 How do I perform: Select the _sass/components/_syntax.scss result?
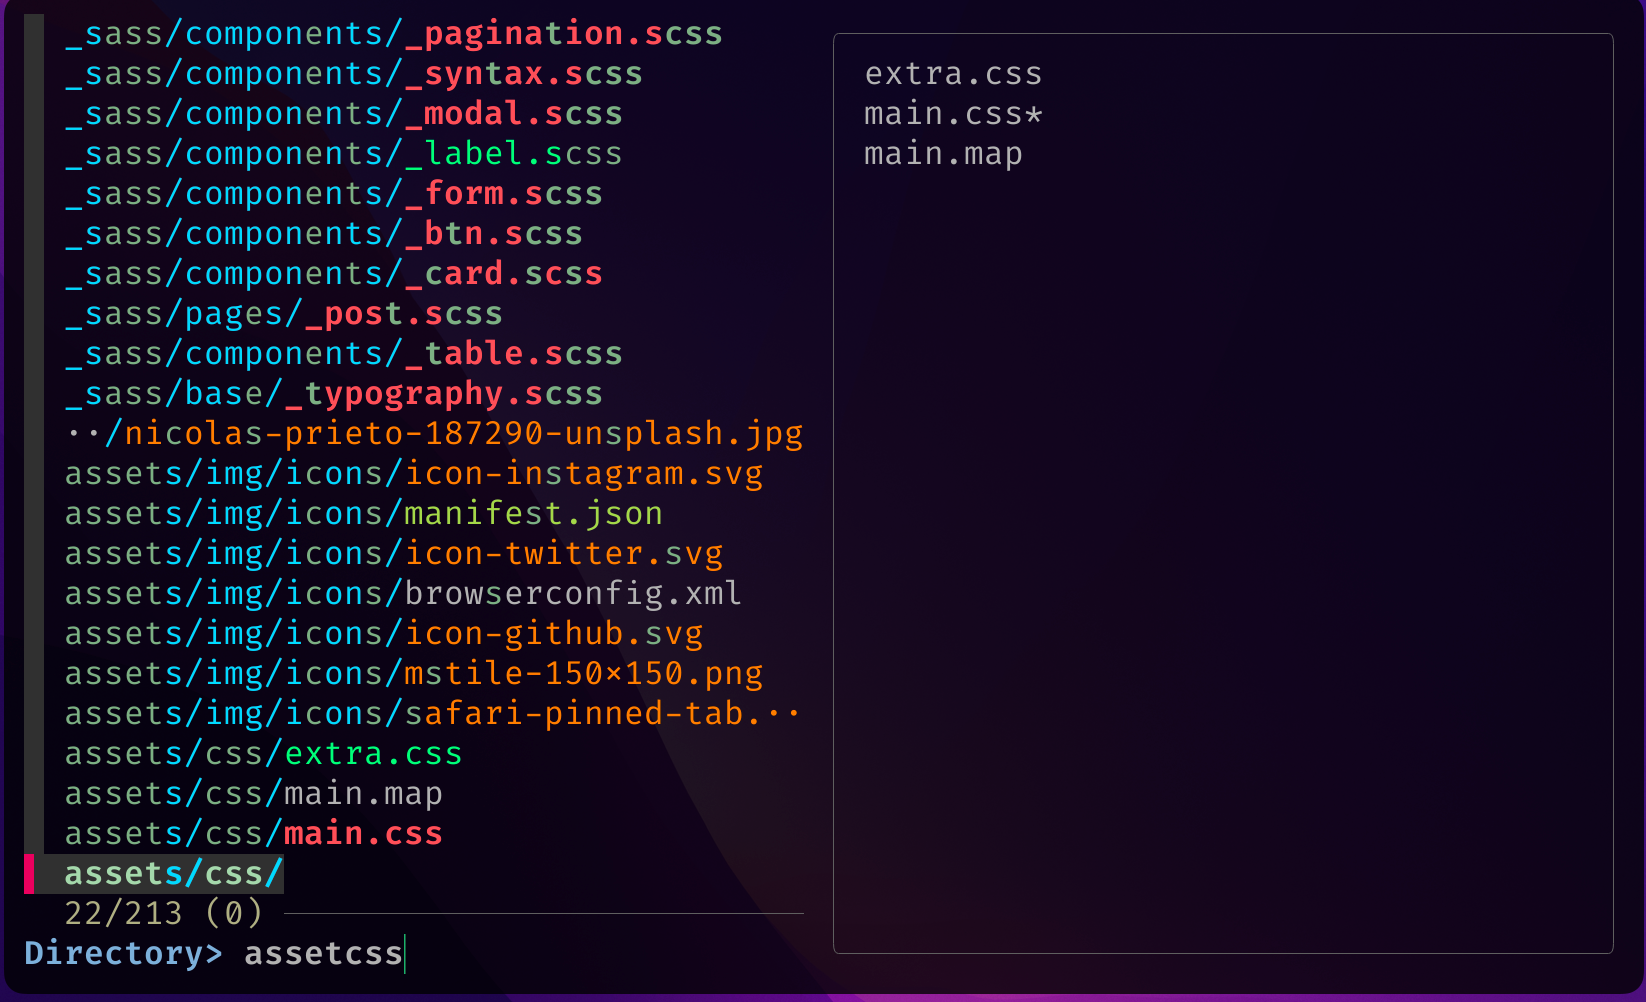(353, 74)
